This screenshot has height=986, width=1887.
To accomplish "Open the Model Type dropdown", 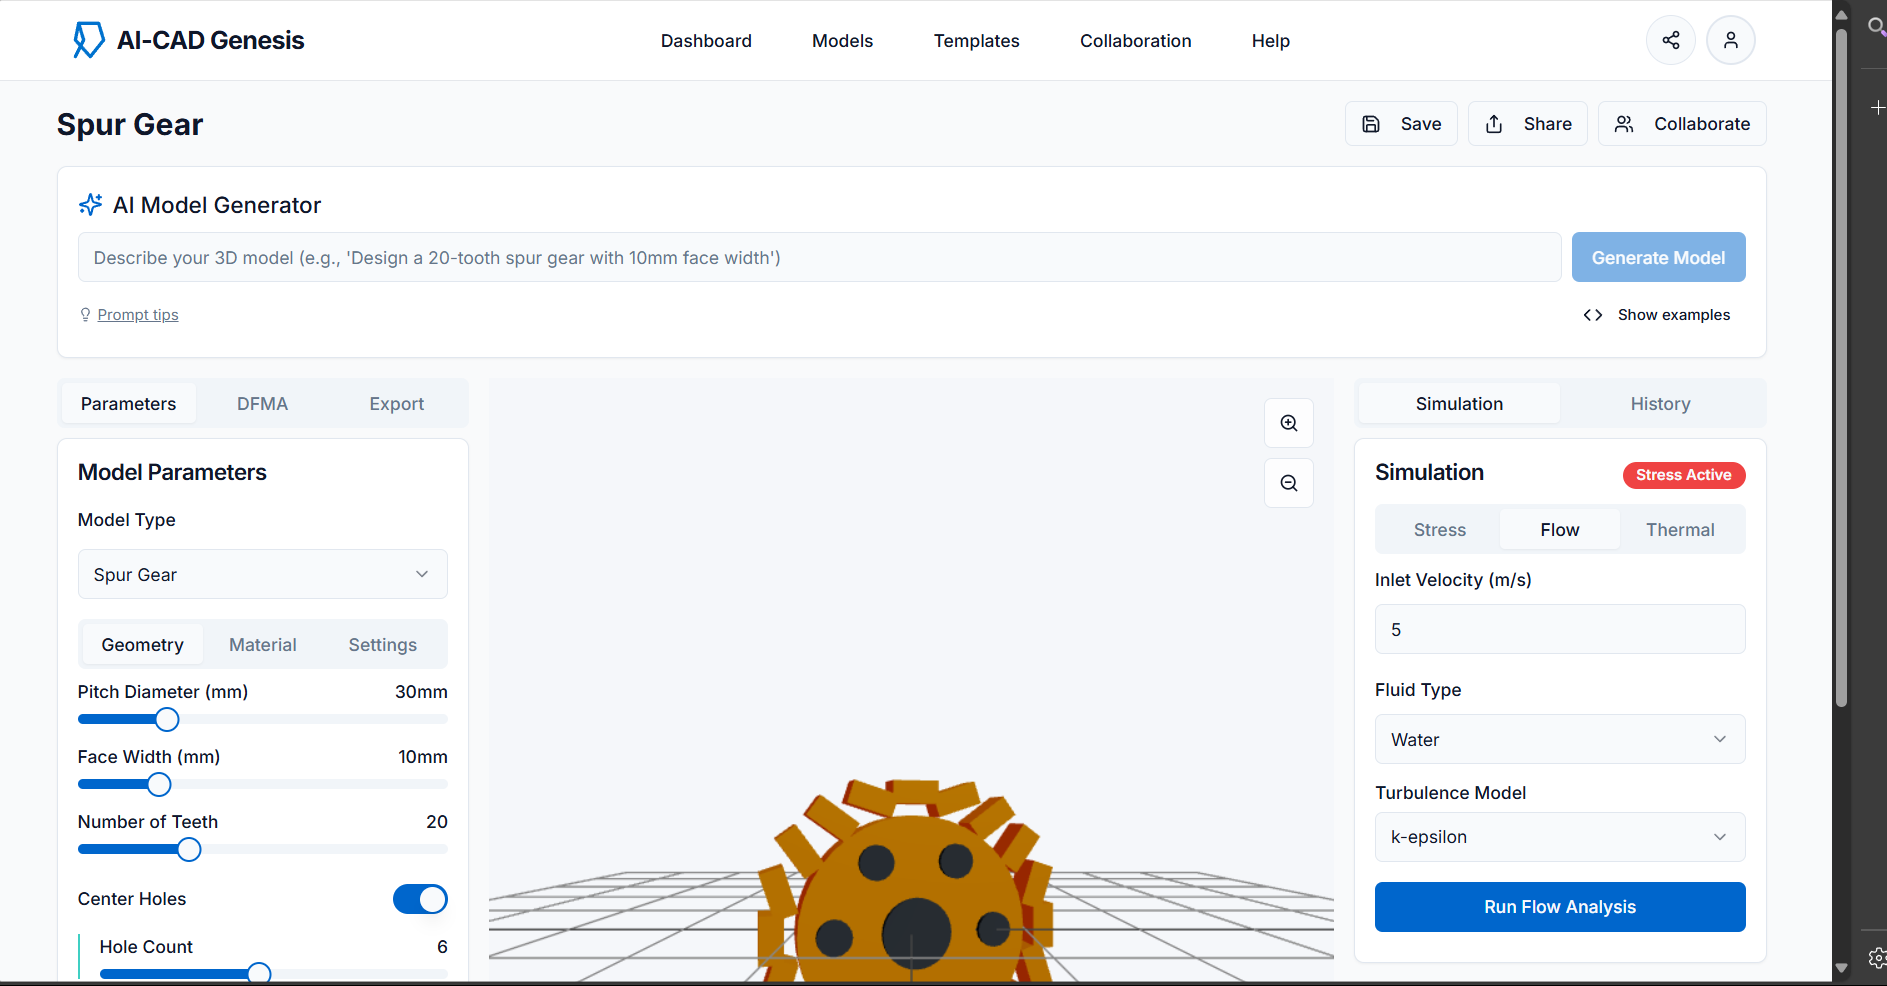I will click(x=262, y=574).
